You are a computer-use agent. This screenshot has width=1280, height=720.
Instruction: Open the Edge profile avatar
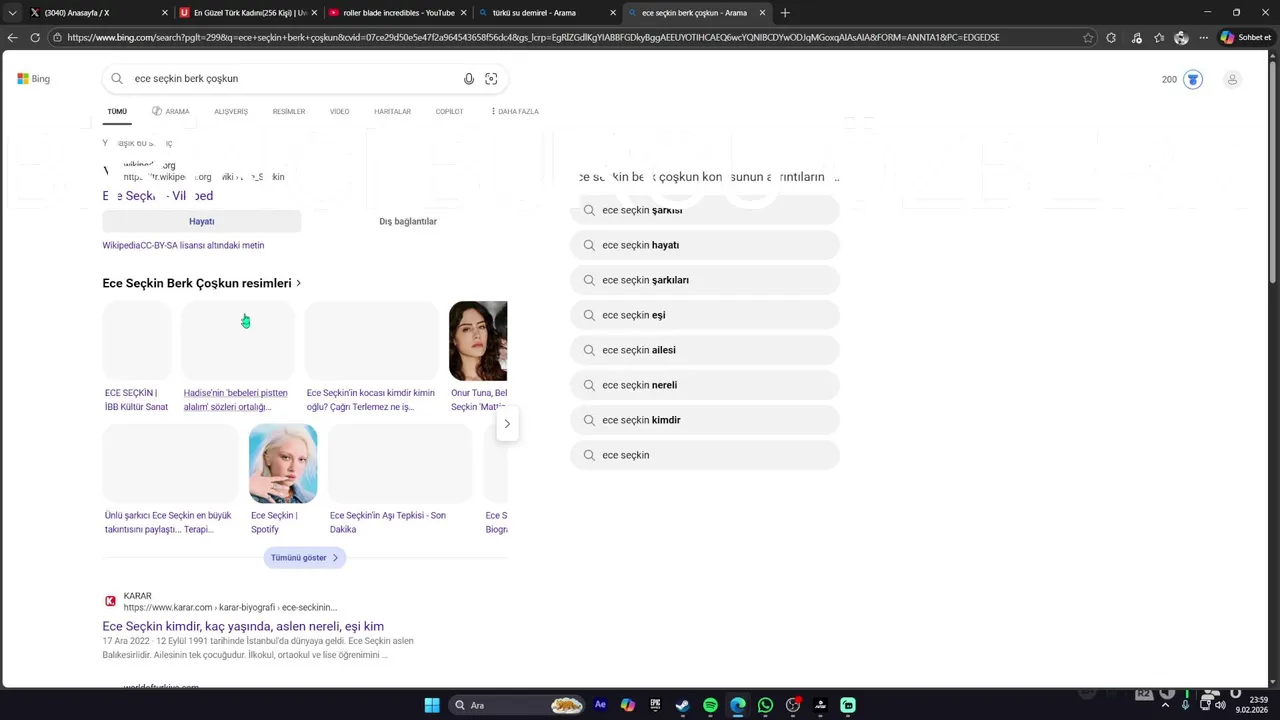[1181, 37]
